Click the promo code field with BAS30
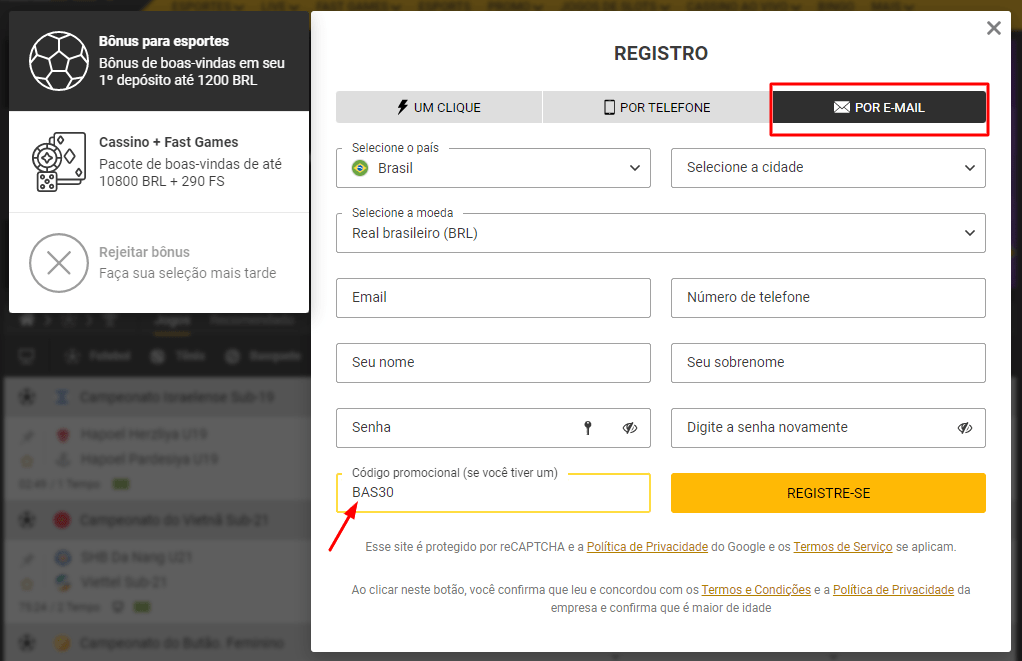This screenshot has height=661, width=1022. 493,493
